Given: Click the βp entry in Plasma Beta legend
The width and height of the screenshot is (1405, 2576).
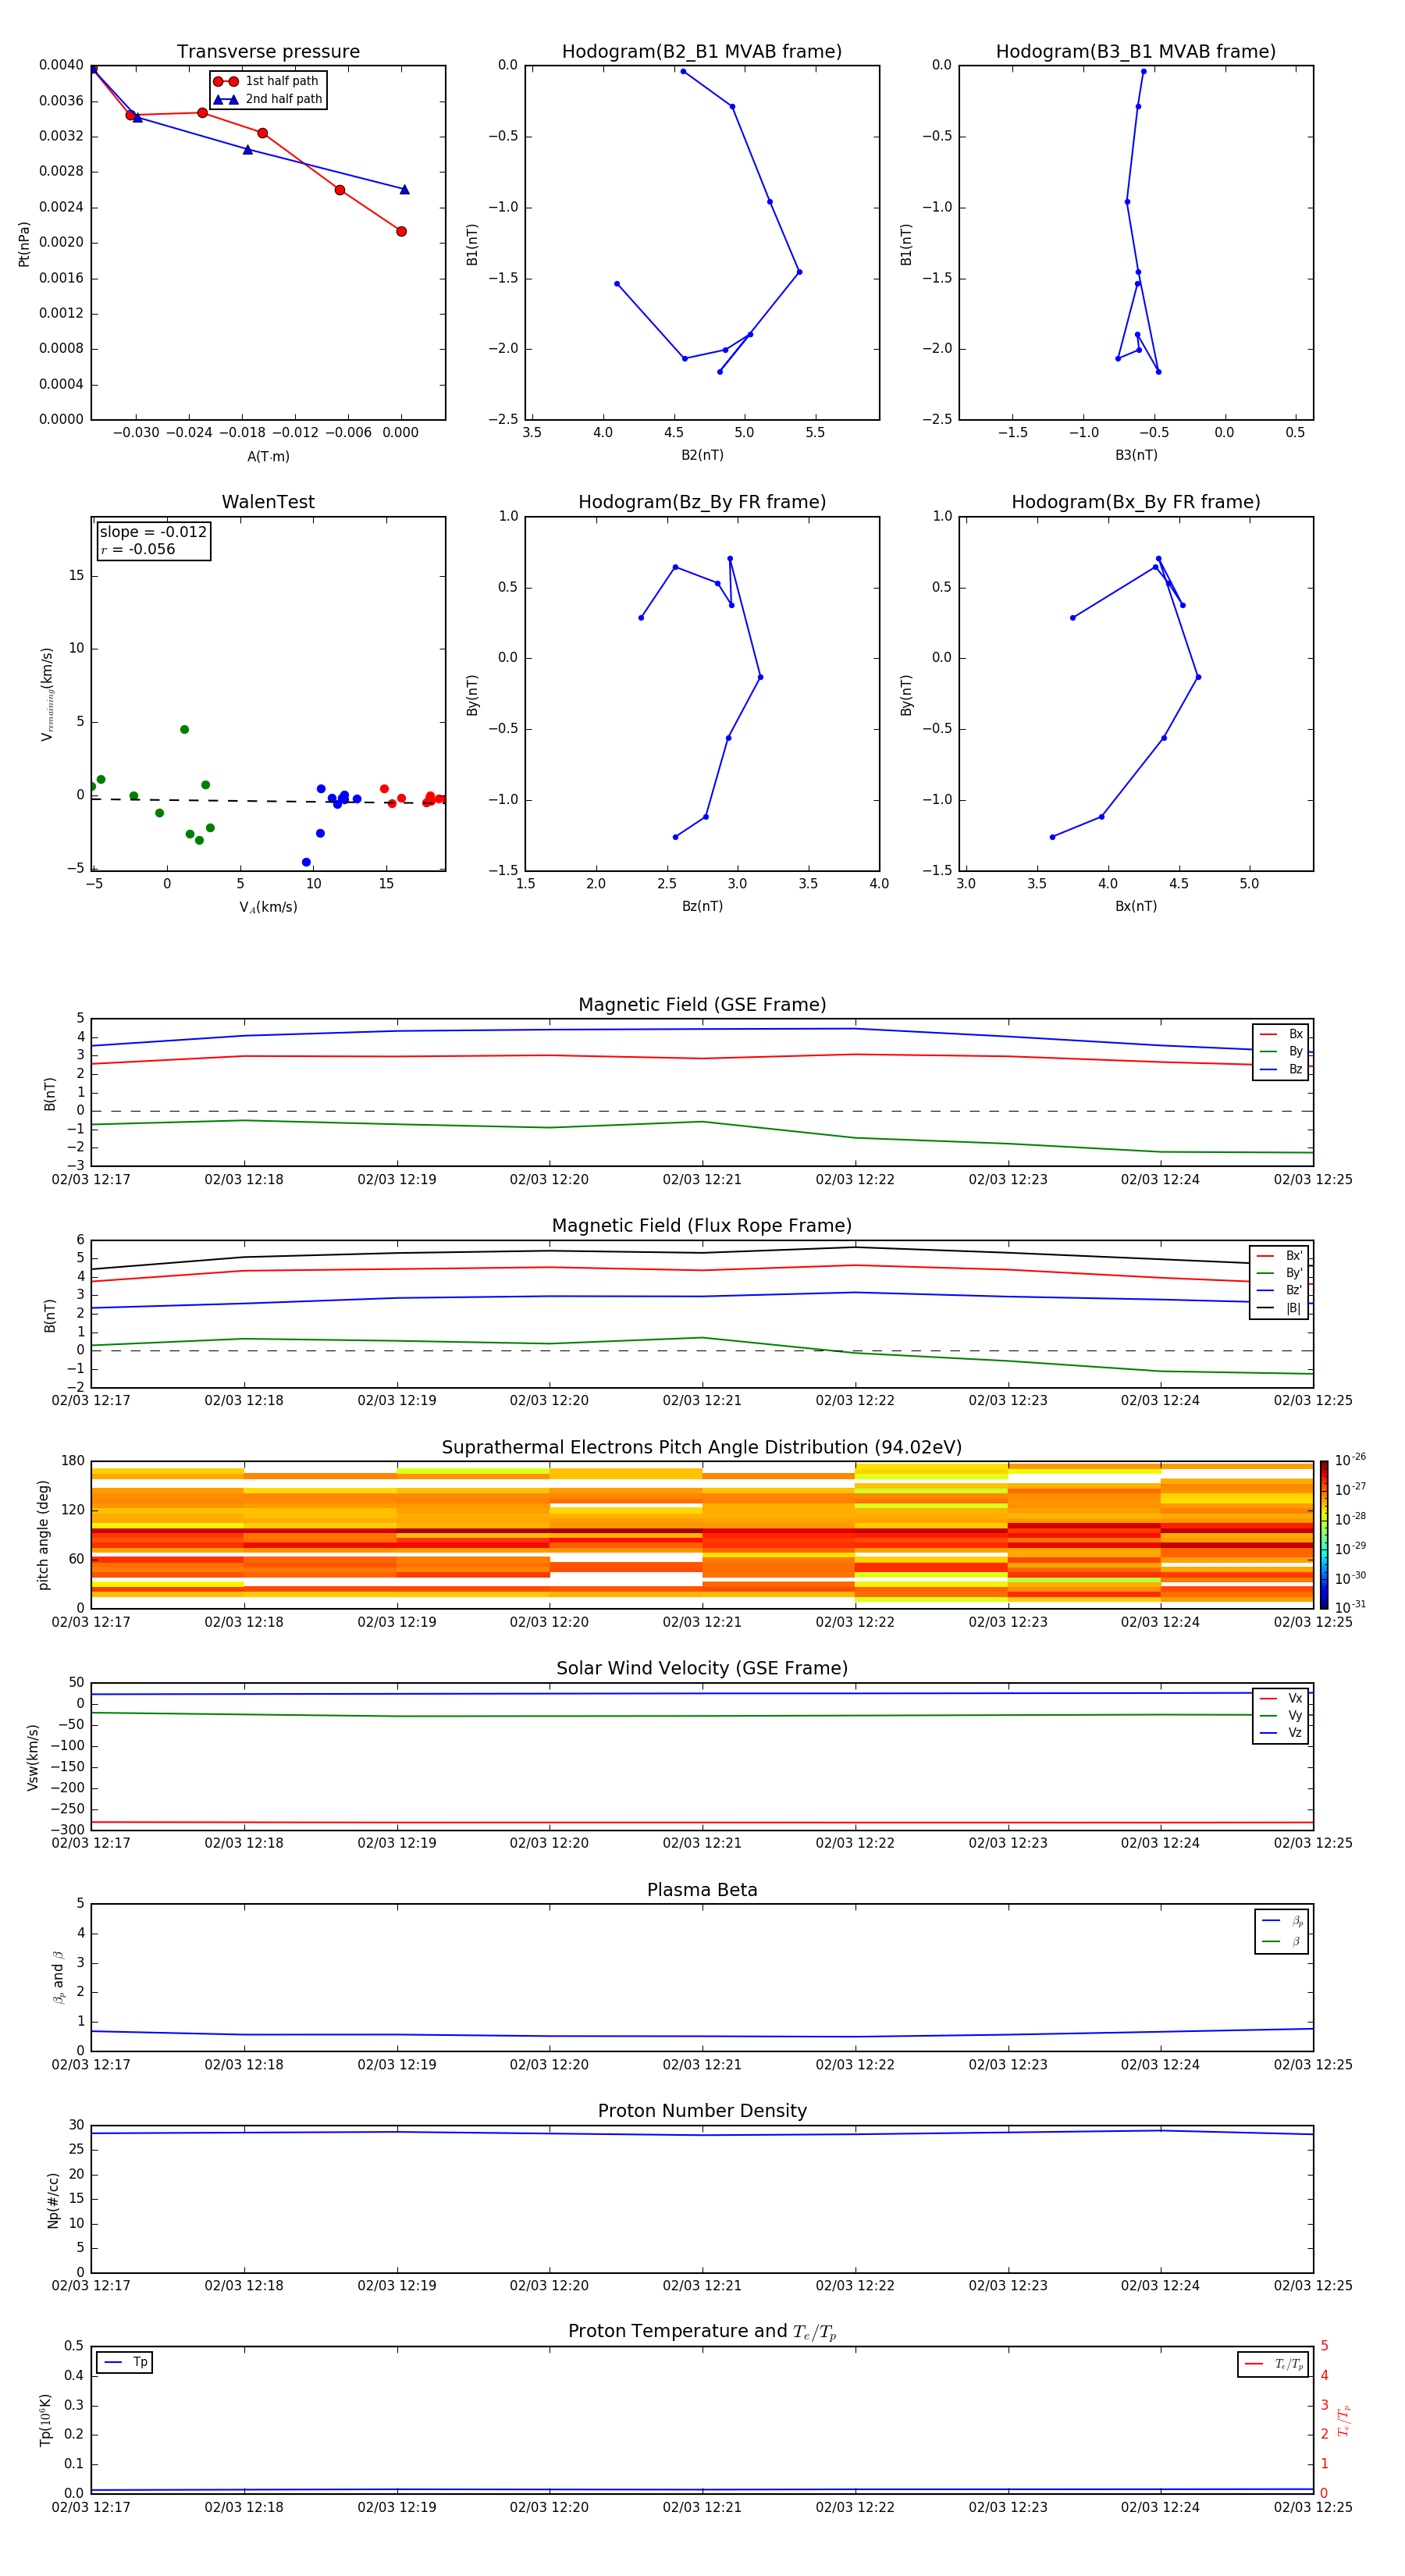Looking at the screenshot, I should pos(1282,1921).
